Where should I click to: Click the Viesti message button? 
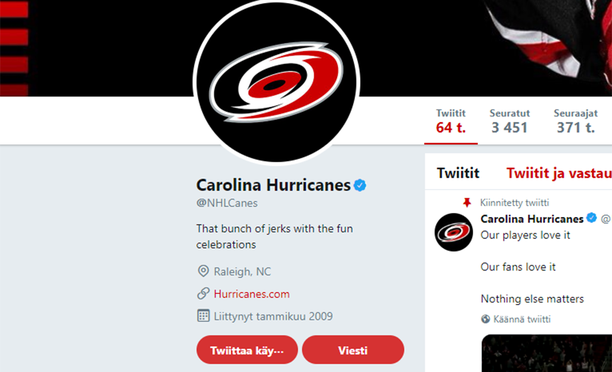[353, 350]
